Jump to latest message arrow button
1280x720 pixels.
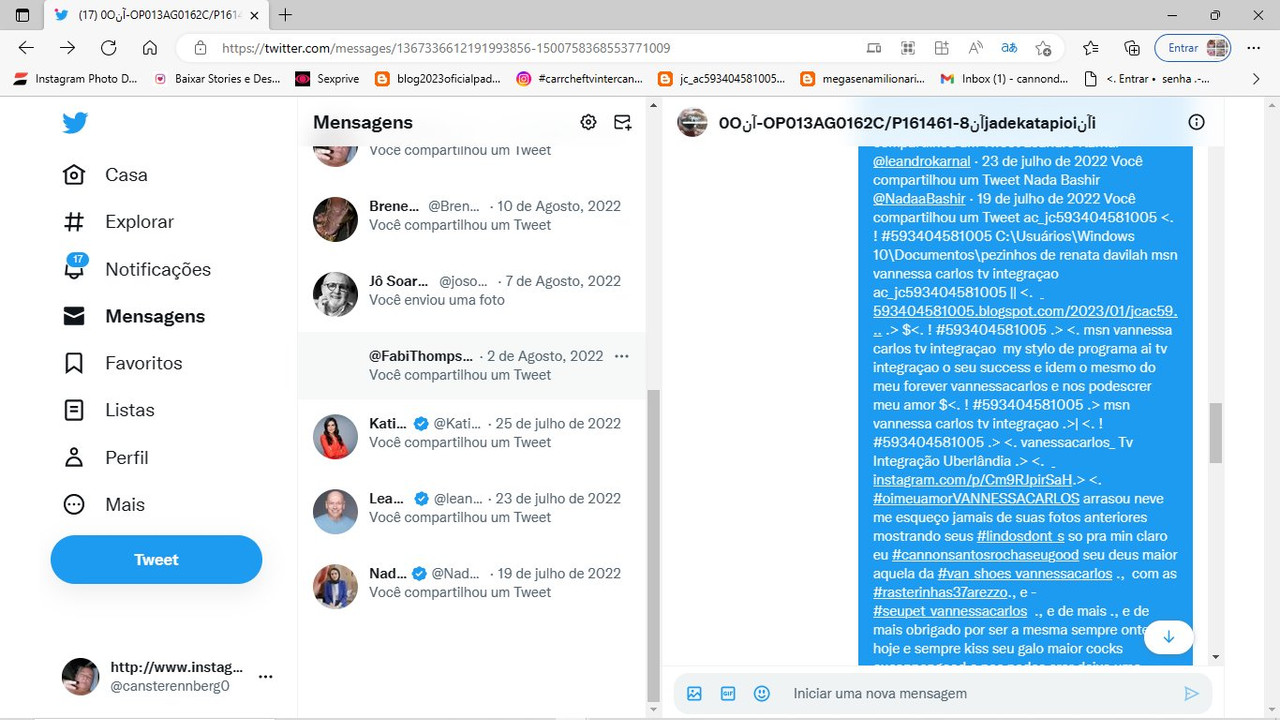[x=1168, y=637]
